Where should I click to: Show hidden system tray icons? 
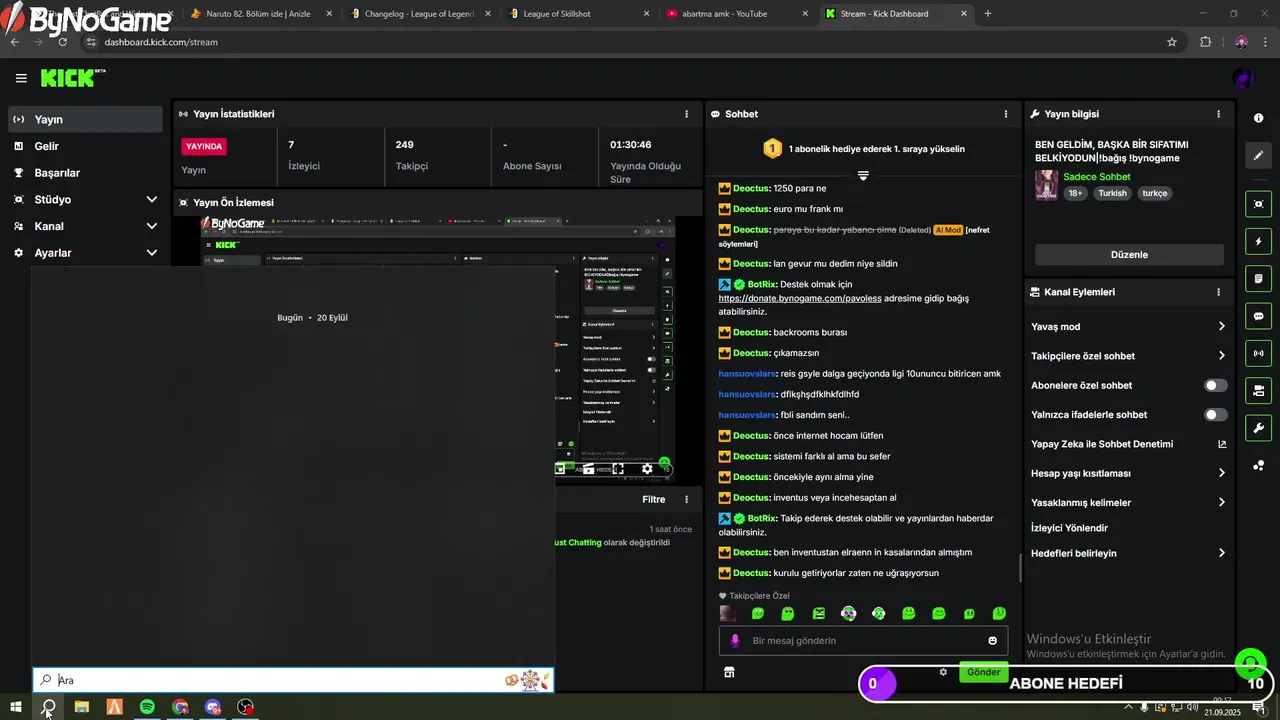(1129, 707)
